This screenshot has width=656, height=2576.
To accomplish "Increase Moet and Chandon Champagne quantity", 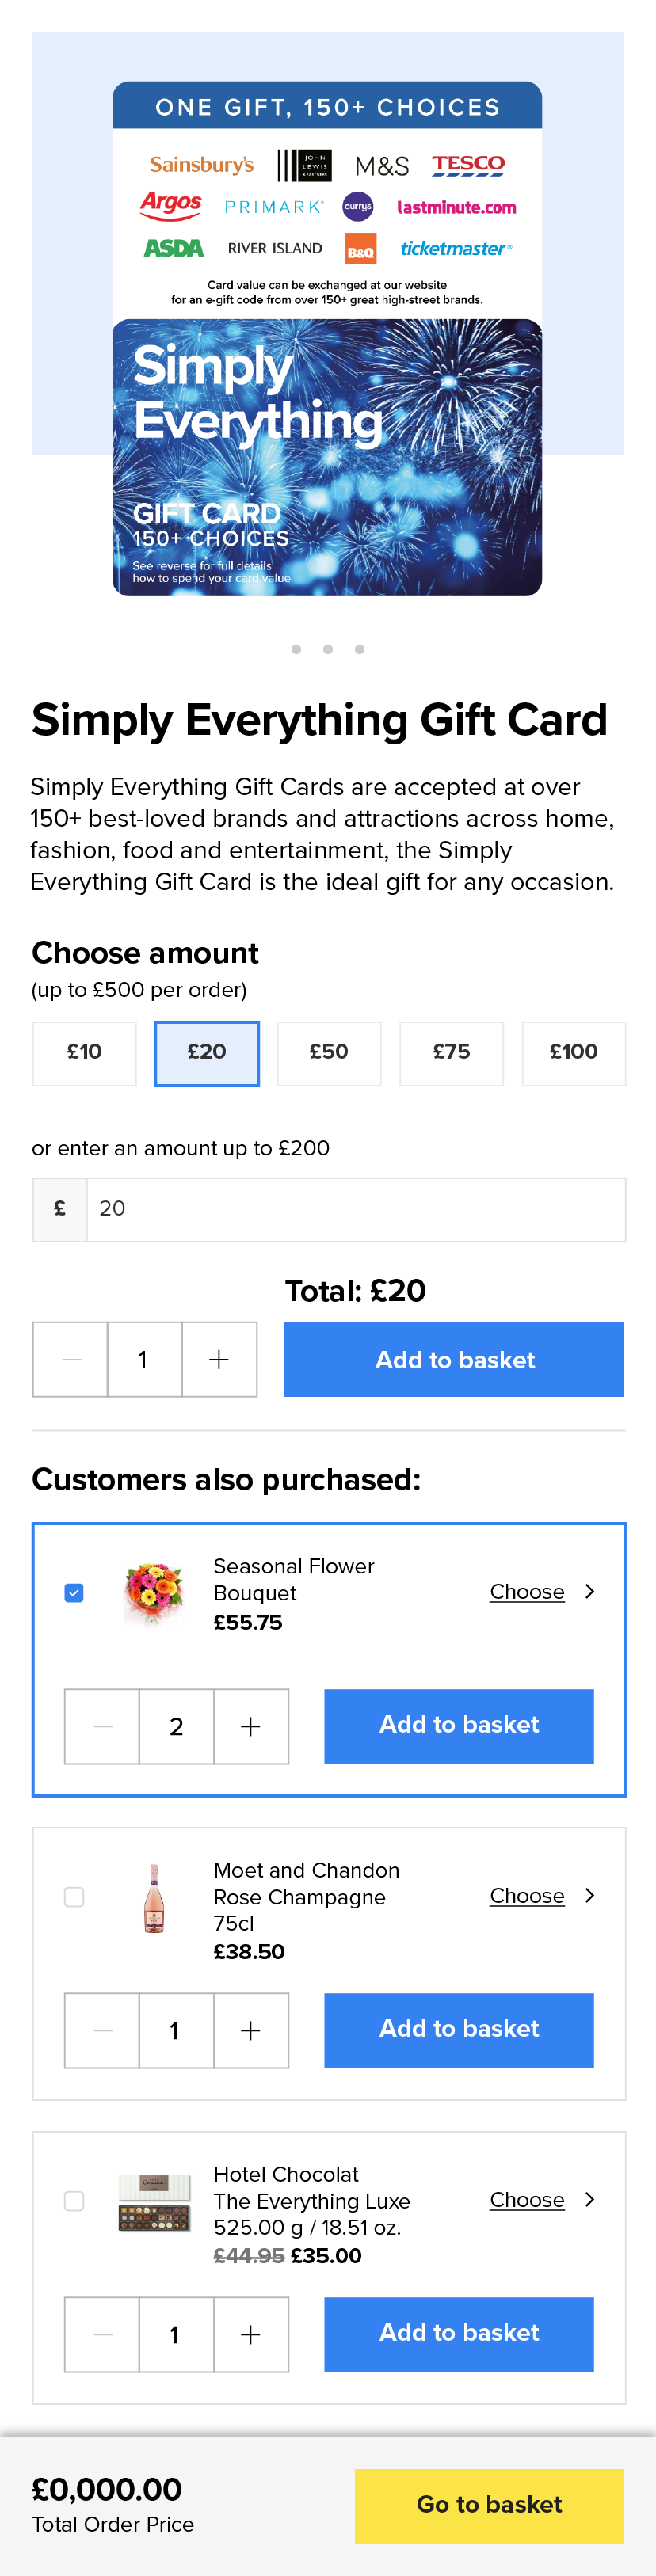I will pos(251,2030).
